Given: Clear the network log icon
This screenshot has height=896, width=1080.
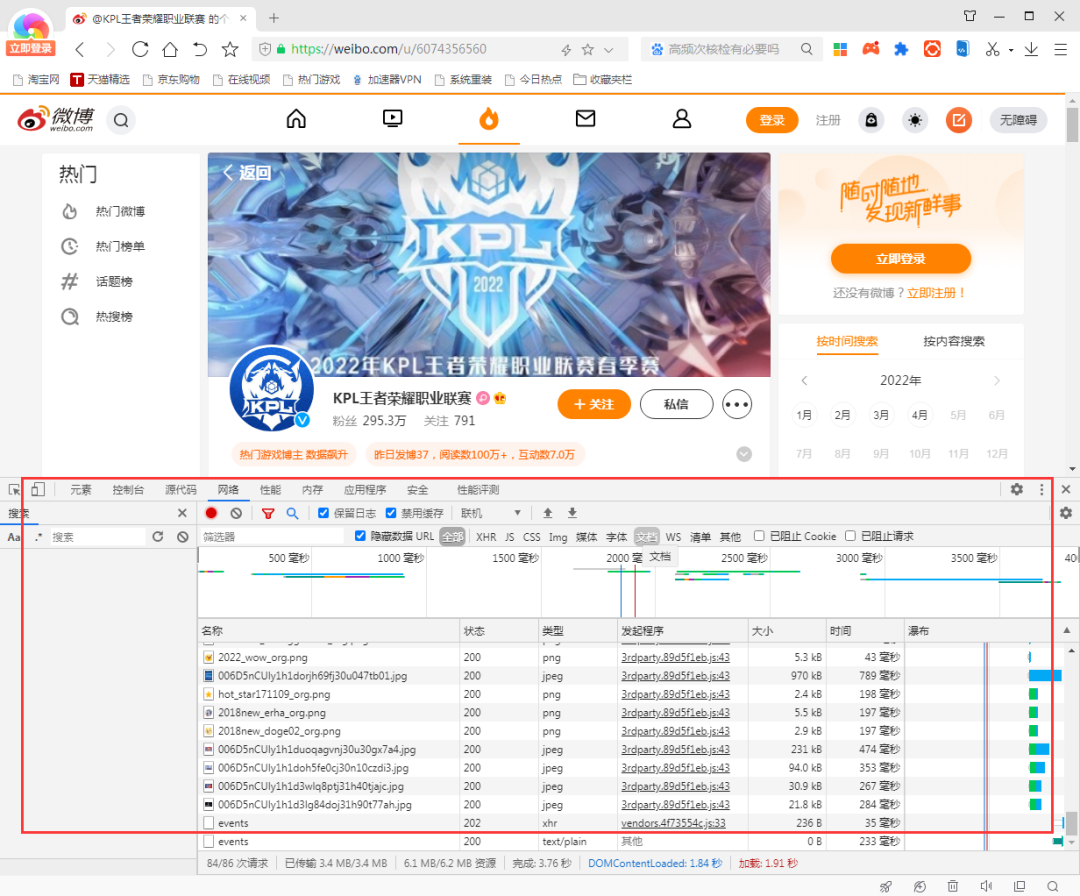Looking at the screenshot, I should 236,513.
